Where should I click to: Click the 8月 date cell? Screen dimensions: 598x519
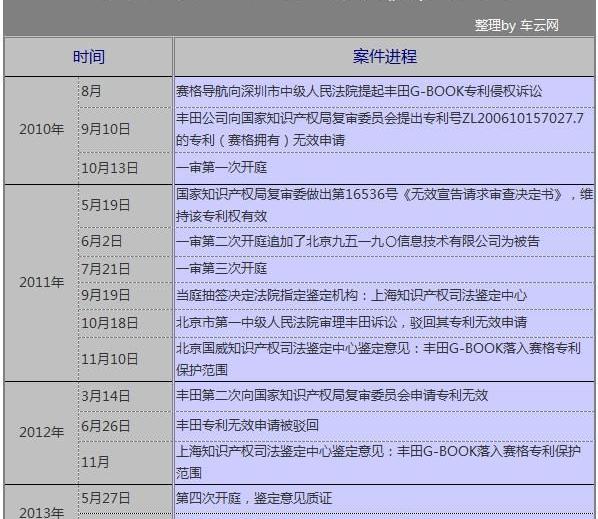125,92
